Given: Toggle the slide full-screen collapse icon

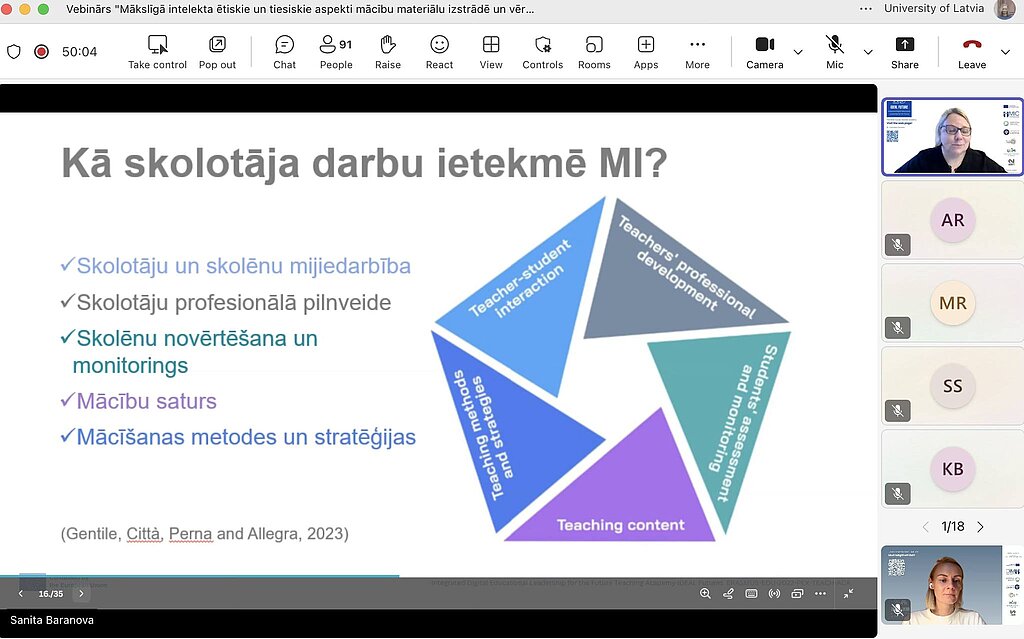Looking at the screenshot, I should pyautogui.click(x=848, y=593).
